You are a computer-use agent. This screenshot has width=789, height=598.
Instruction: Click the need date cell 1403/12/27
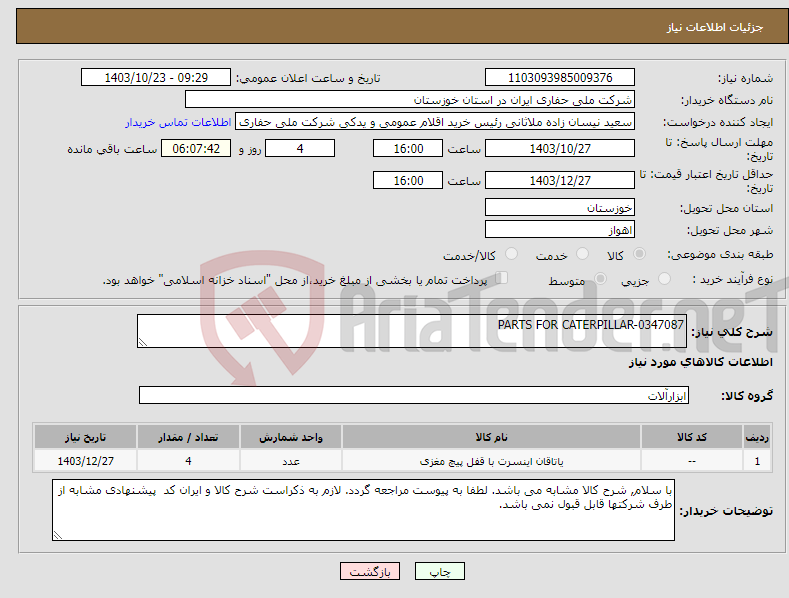[86, 461]
